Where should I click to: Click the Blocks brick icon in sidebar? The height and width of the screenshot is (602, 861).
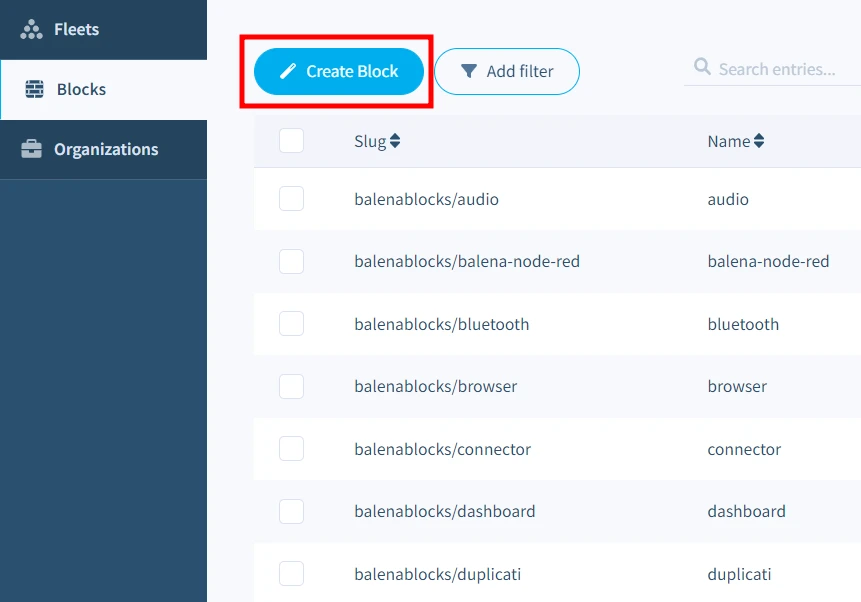point(35,89)
